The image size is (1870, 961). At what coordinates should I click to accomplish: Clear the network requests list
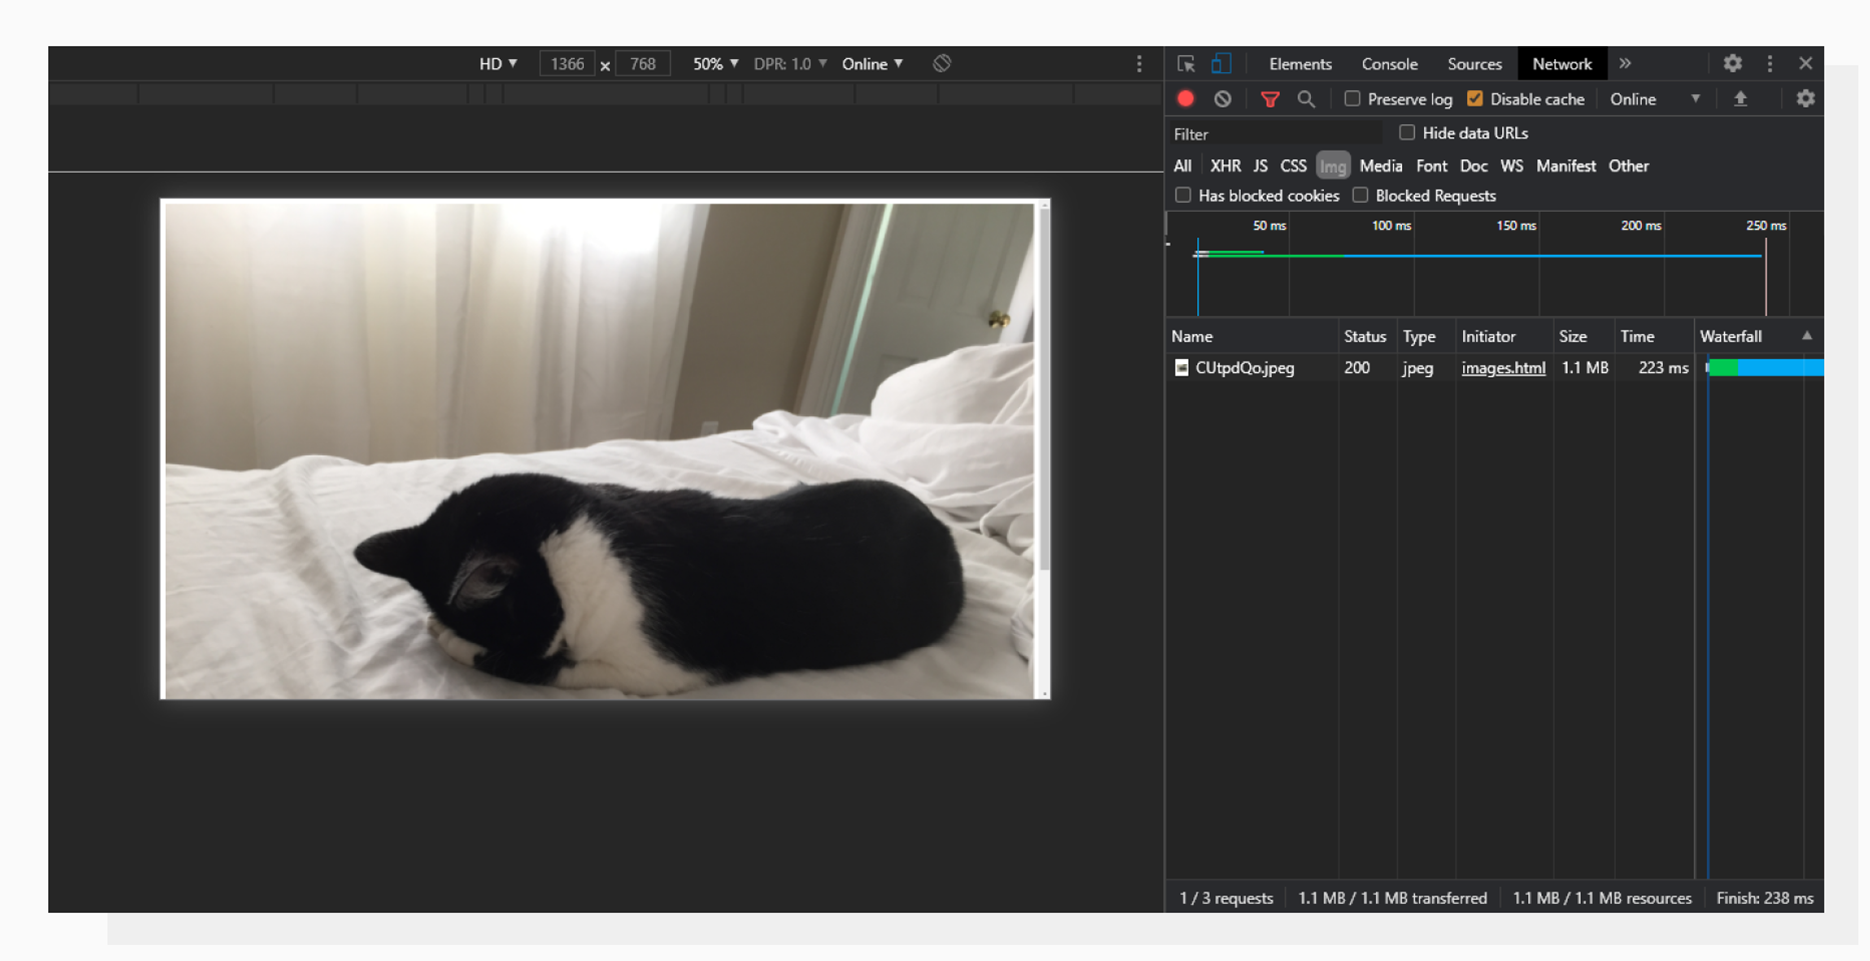(x=1223, y=99)
